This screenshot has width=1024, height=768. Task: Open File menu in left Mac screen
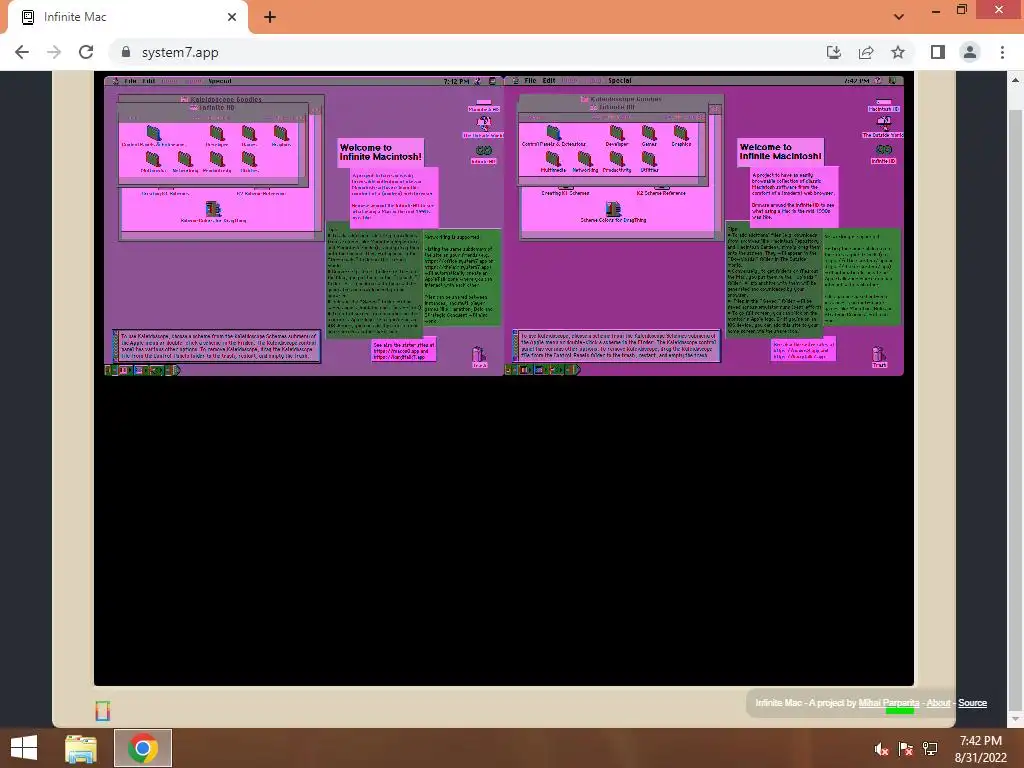click(131, 81)
